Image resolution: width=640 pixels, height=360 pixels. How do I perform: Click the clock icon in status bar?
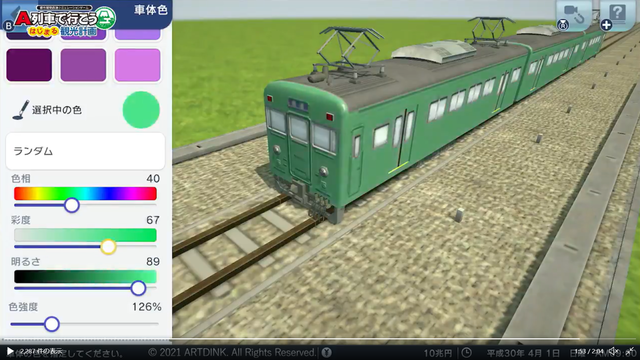467,352
